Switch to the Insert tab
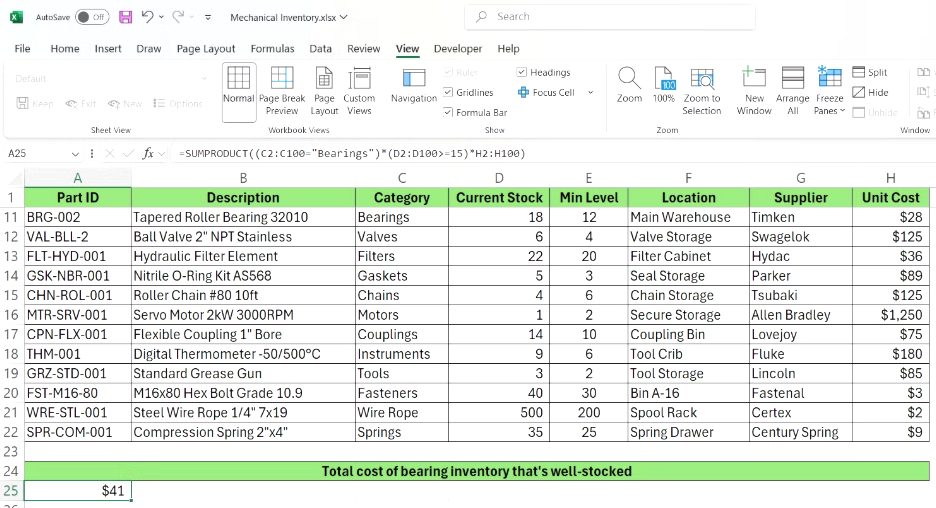Screen dimensions: 936x508 (x=108, y=48)
